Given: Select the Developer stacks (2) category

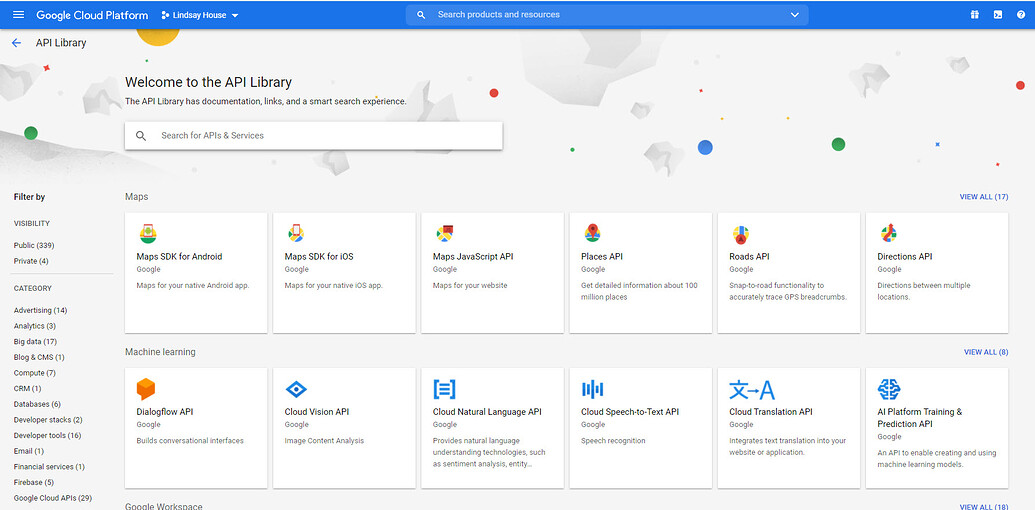Looking at the screenshot, I should point(48,420).
